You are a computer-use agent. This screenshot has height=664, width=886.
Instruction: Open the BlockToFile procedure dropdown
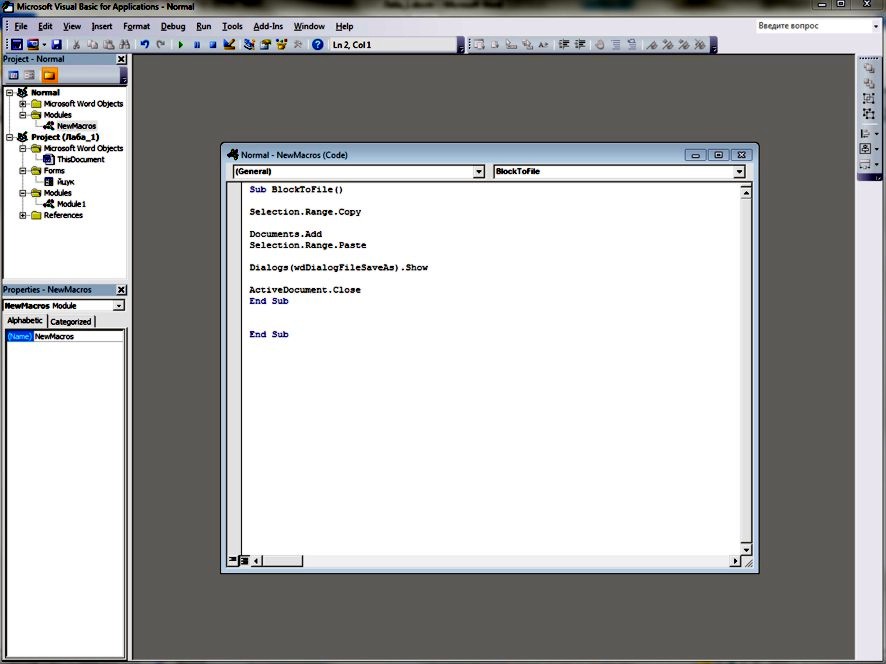[x=739, y=171]
